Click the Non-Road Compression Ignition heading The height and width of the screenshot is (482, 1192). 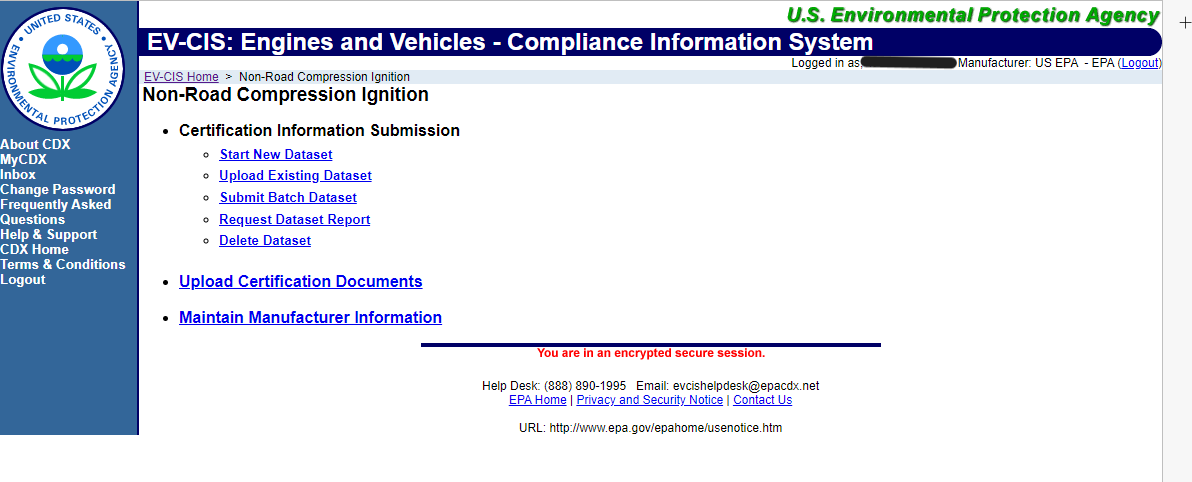[286, 95]
